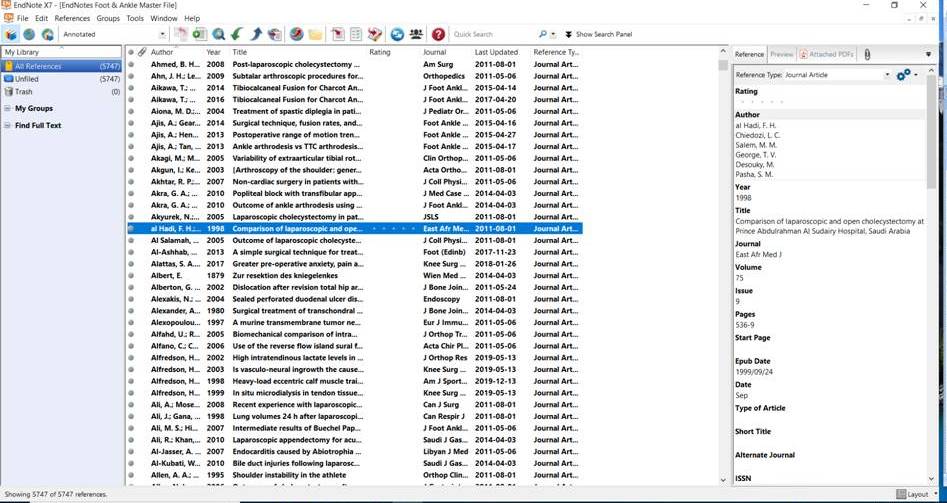Switch to Online Search Mode globe

29,34
